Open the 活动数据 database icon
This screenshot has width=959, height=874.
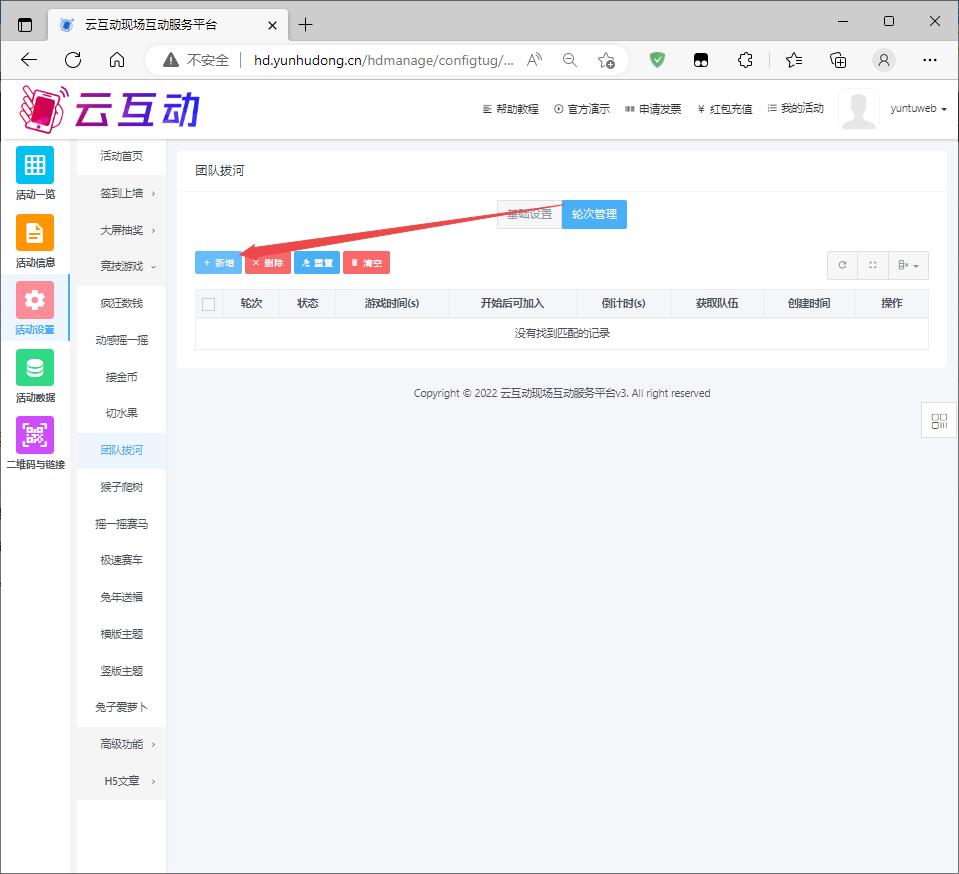point(35,368)
